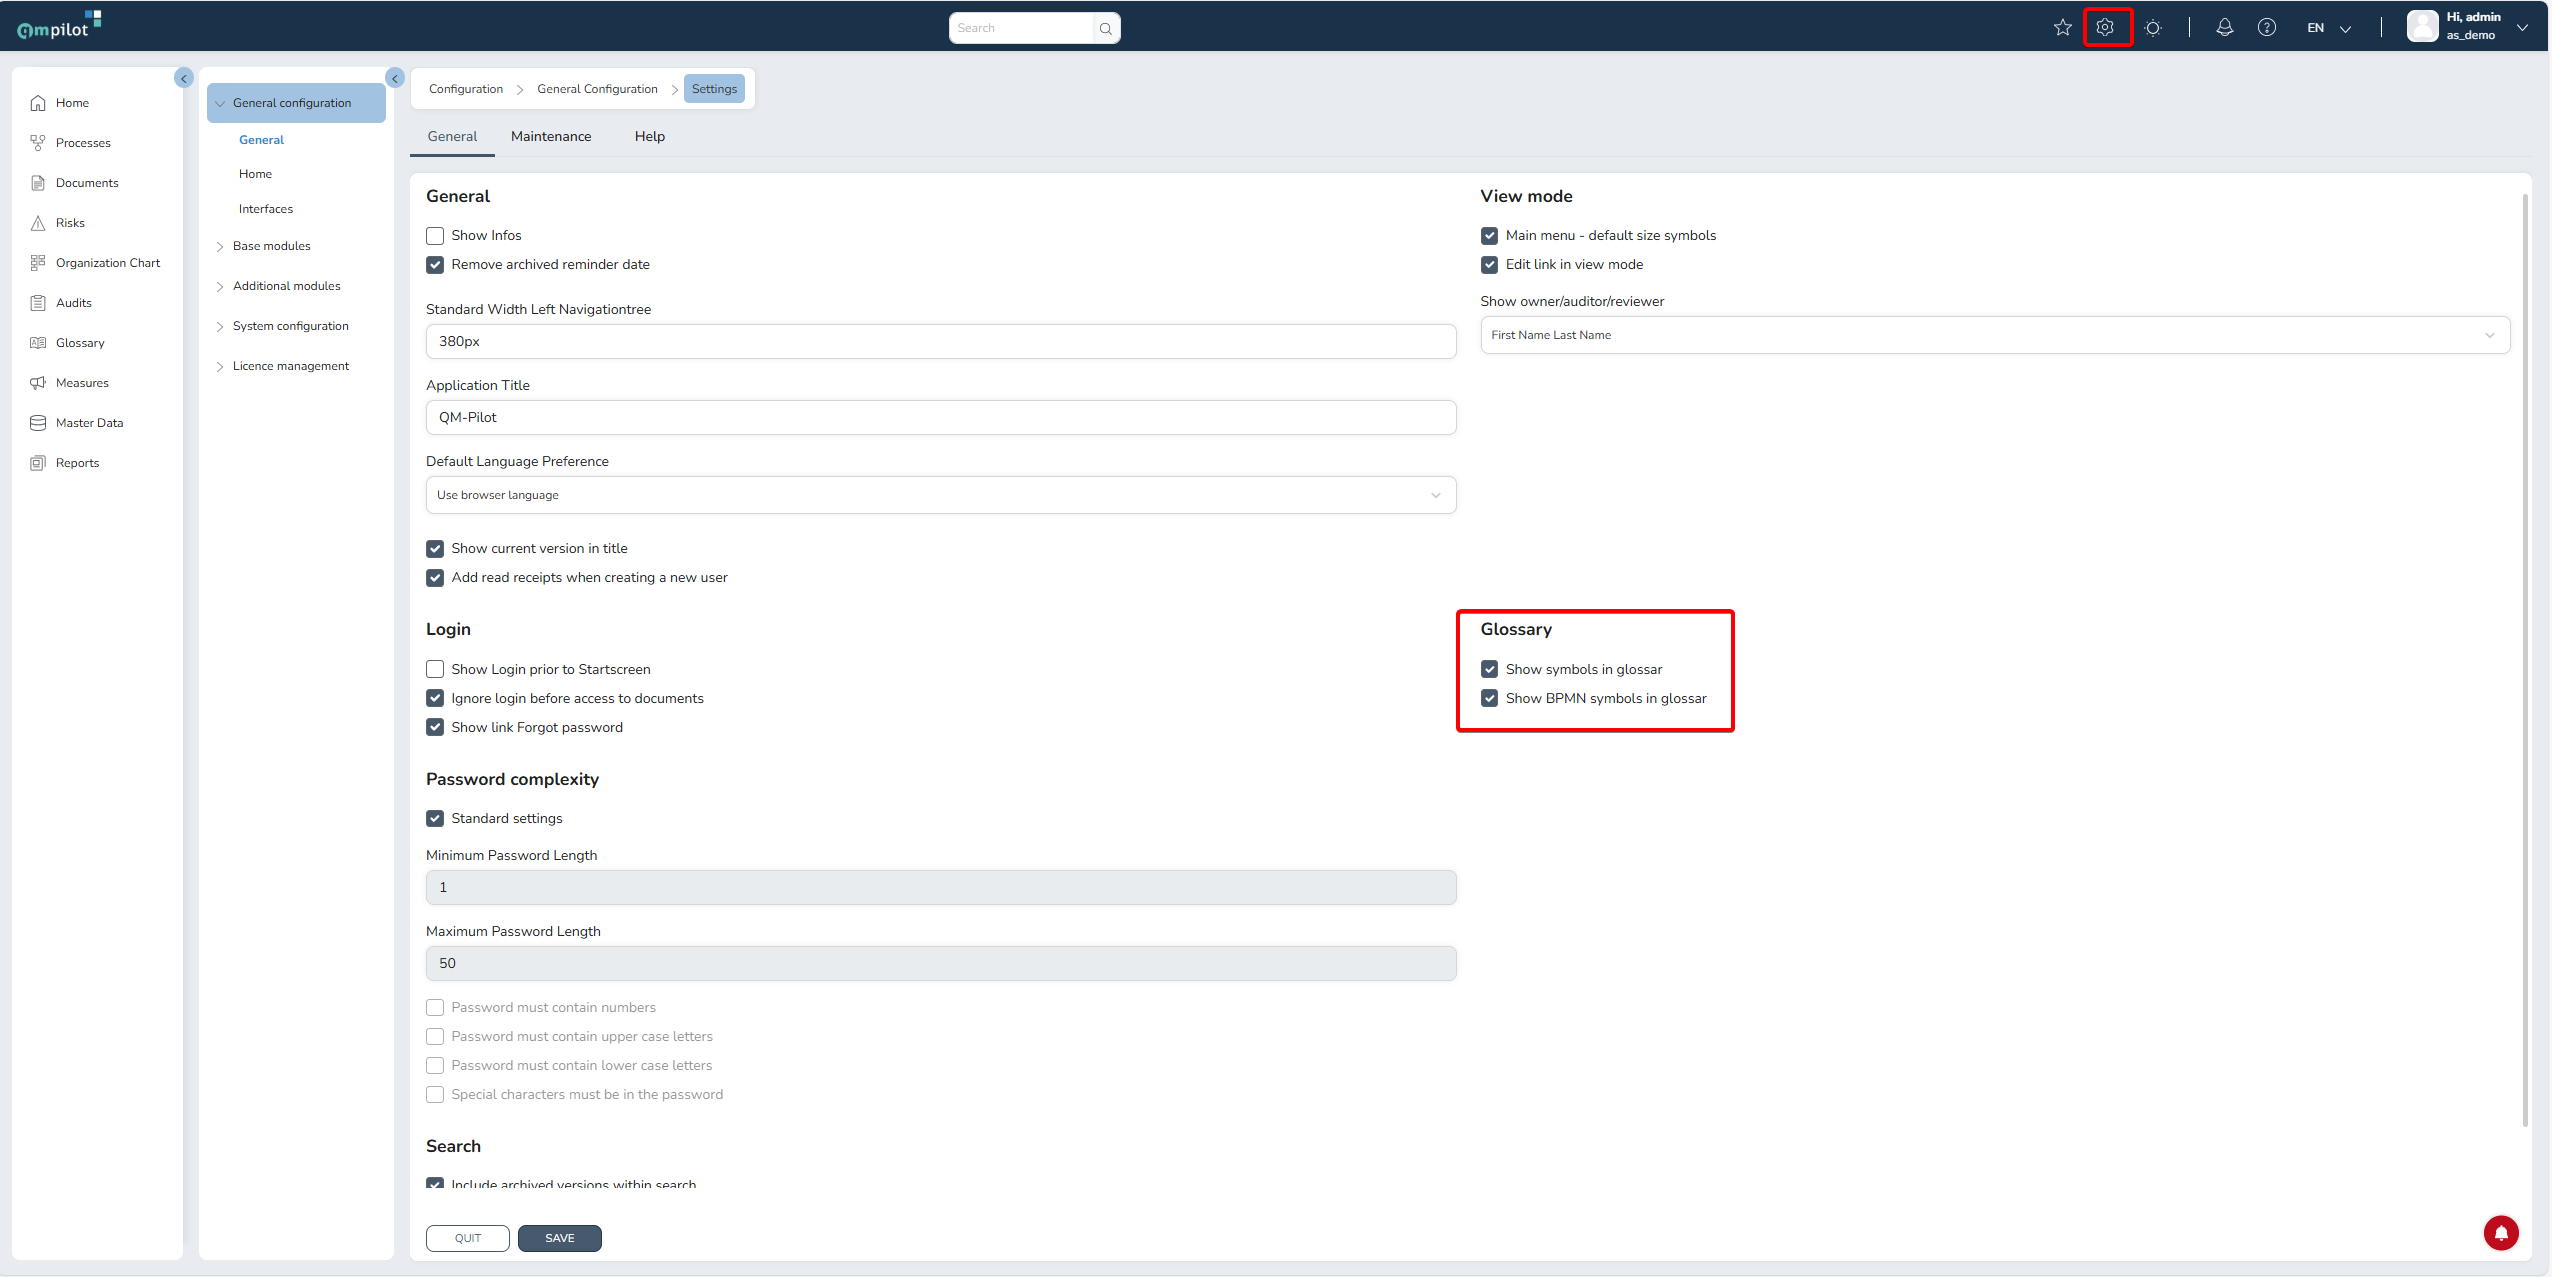Screen dimensions: 2552x1277
Task: Click the QUIT button
Action: [467, 1238]
